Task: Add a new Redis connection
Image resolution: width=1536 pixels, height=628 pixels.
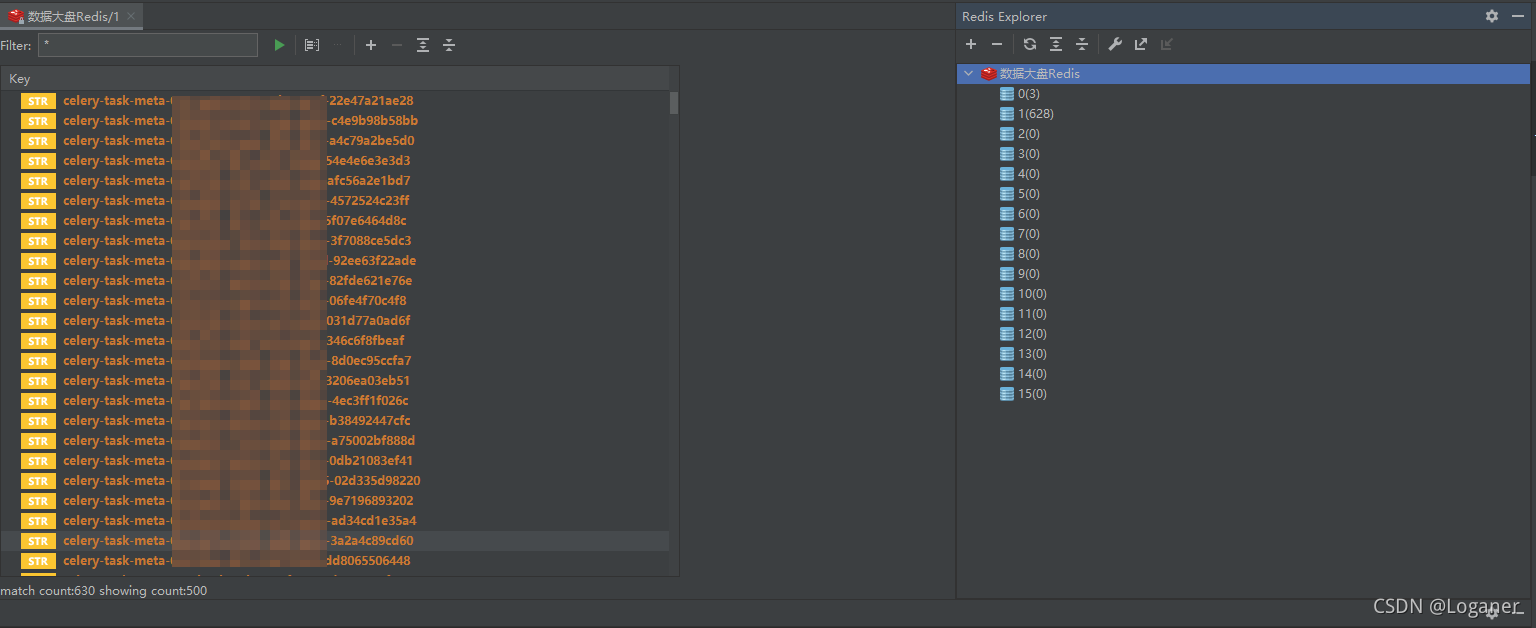Action: pyautogui.click(x=970, y=44)
